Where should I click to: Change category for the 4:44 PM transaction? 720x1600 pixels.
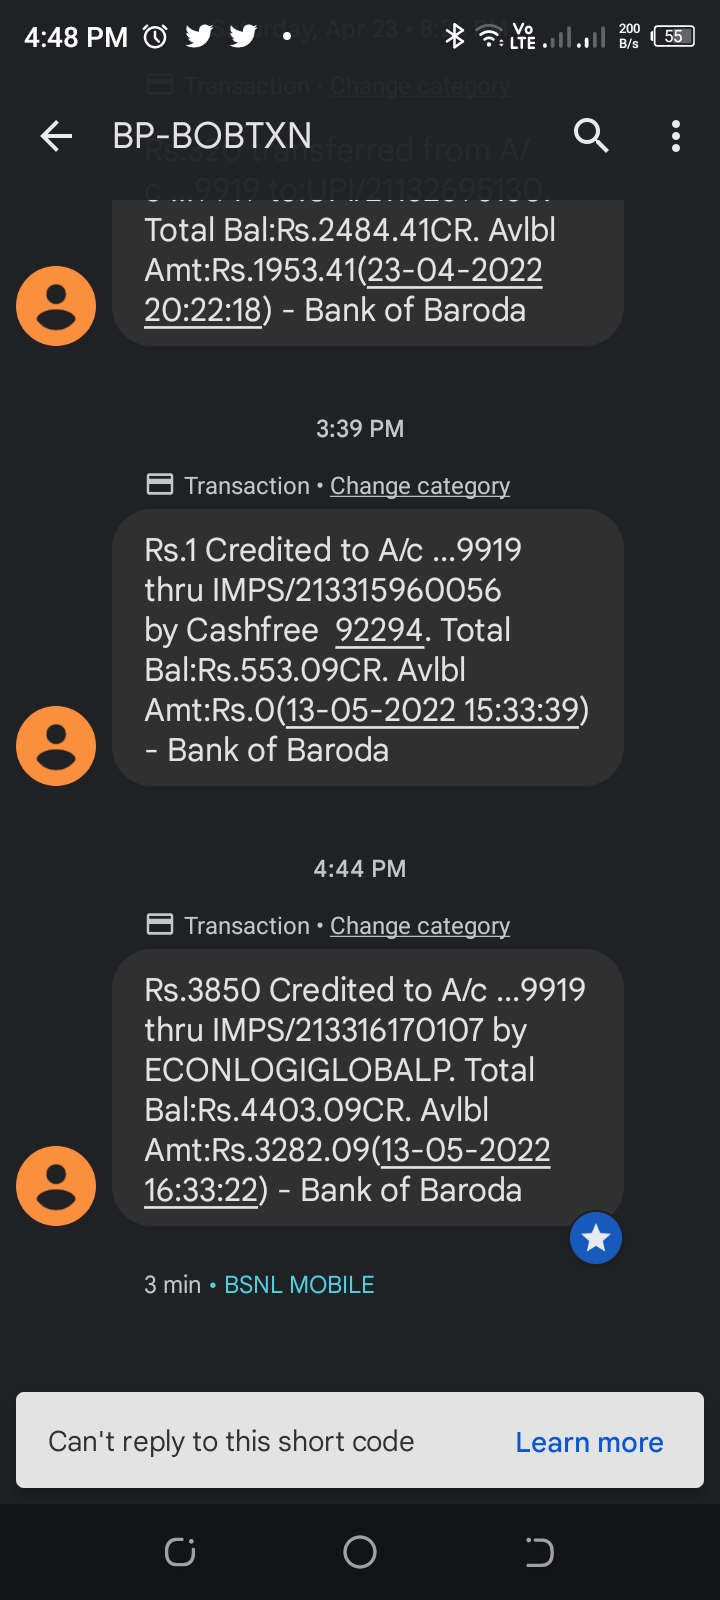[420, 926]
